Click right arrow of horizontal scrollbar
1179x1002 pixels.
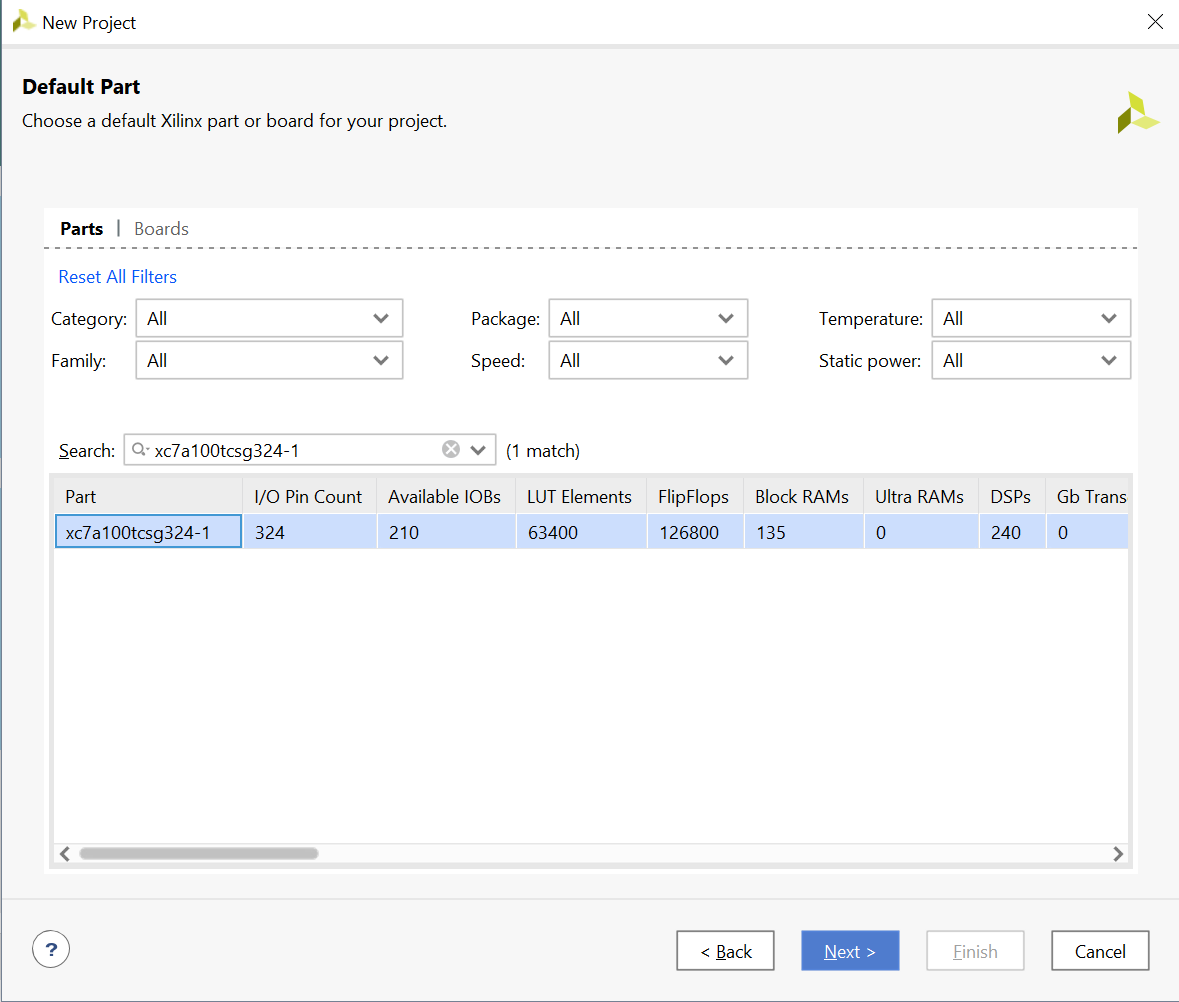[1118, 854]
